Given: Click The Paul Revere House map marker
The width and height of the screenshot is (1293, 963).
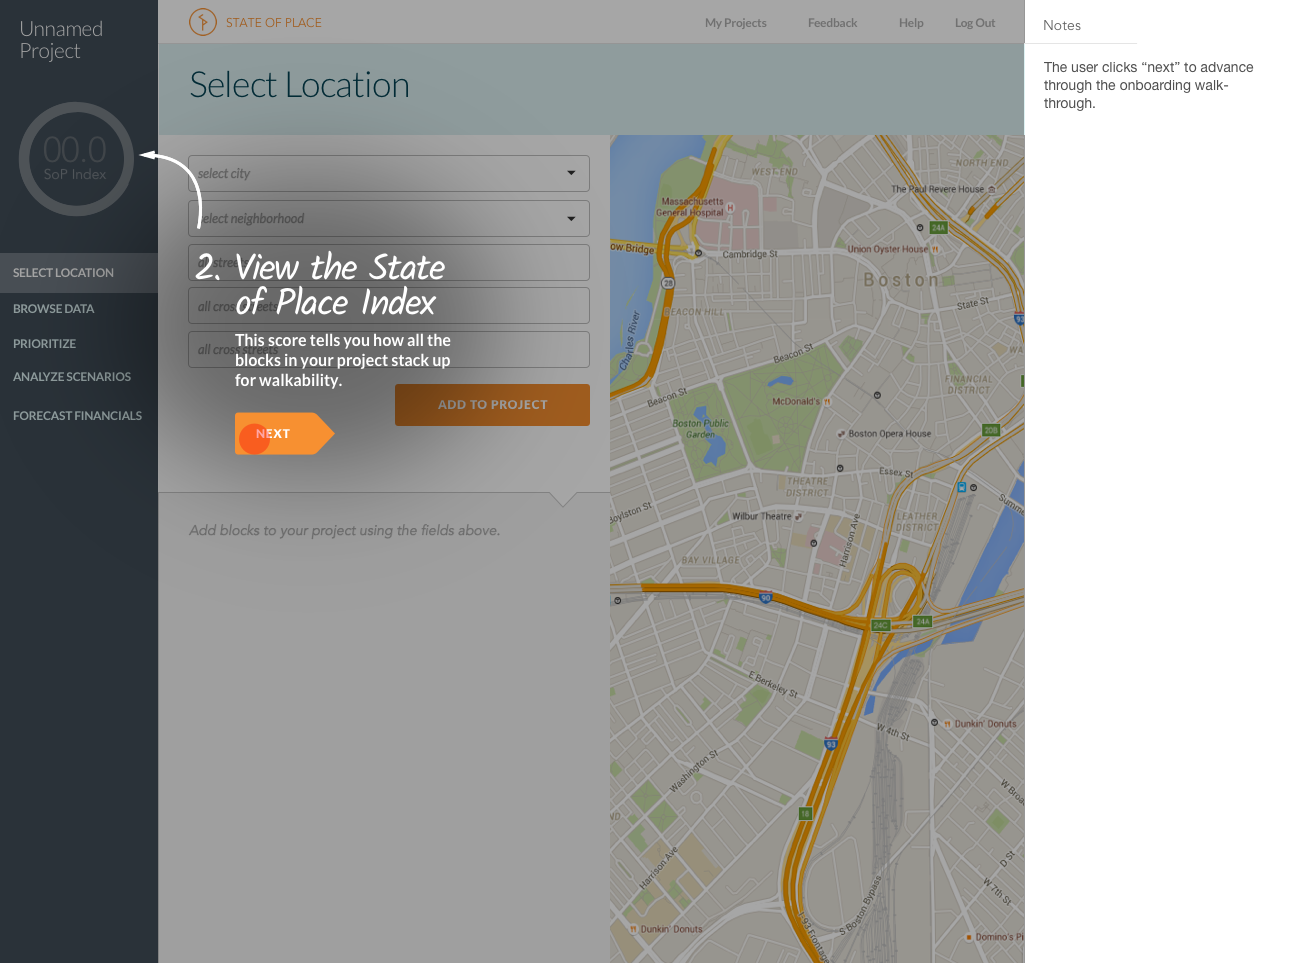Looking at the screenshot, I should pyautogui.click(x=944, y=189).
